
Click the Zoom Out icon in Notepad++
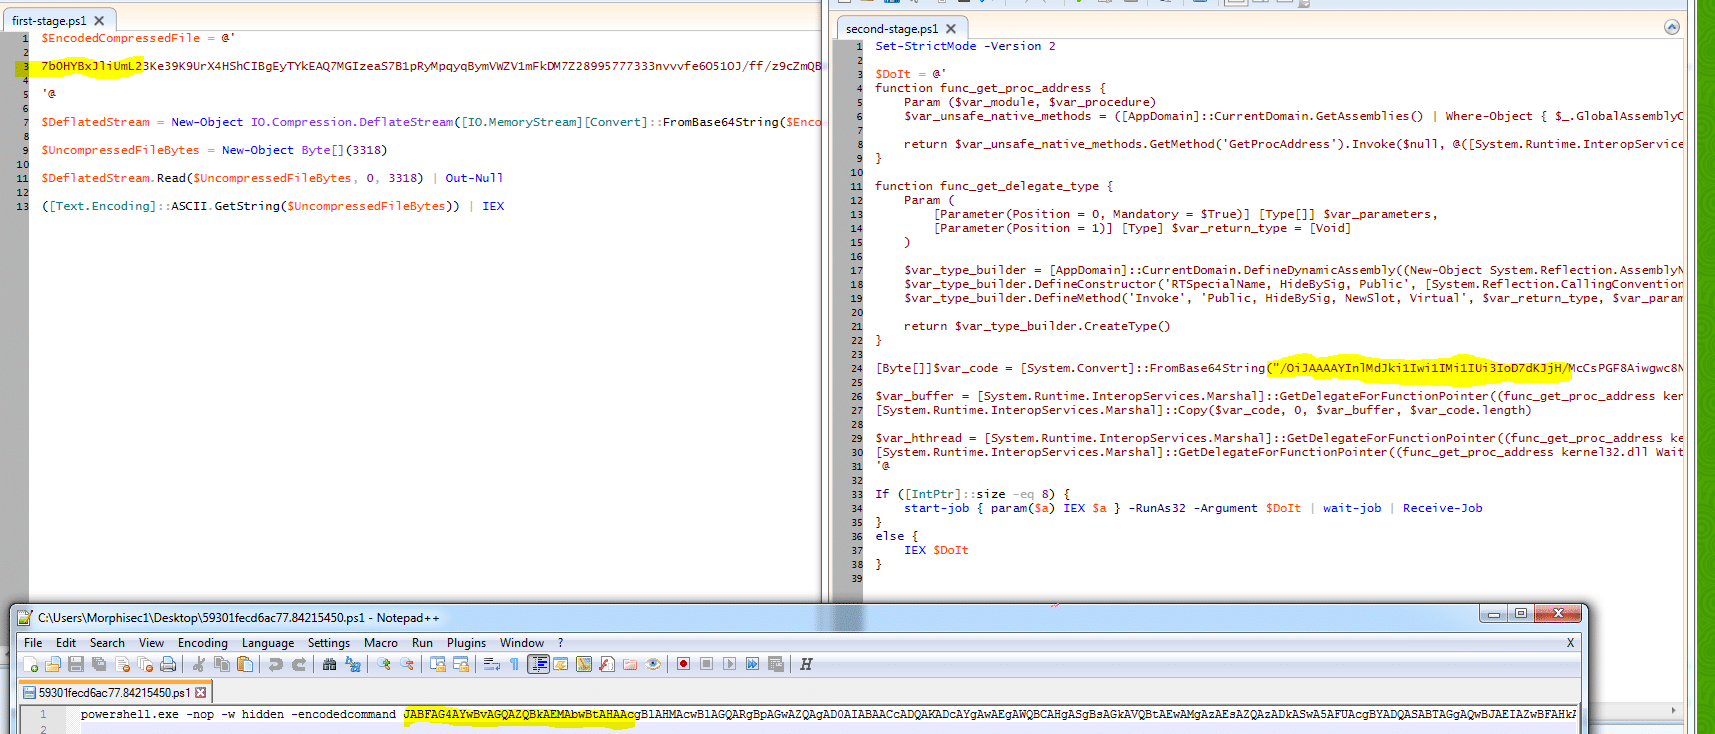click(x=407, y=664)
